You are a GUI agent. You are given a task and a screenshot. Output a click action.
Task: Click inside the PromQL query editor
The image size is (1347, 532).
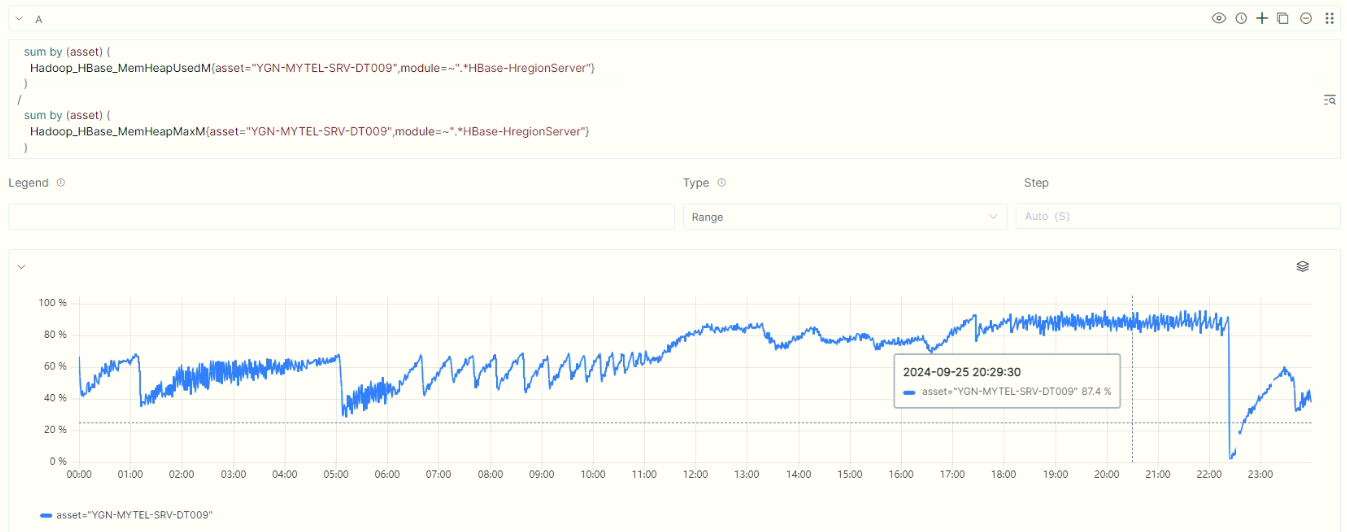[600, 99]
